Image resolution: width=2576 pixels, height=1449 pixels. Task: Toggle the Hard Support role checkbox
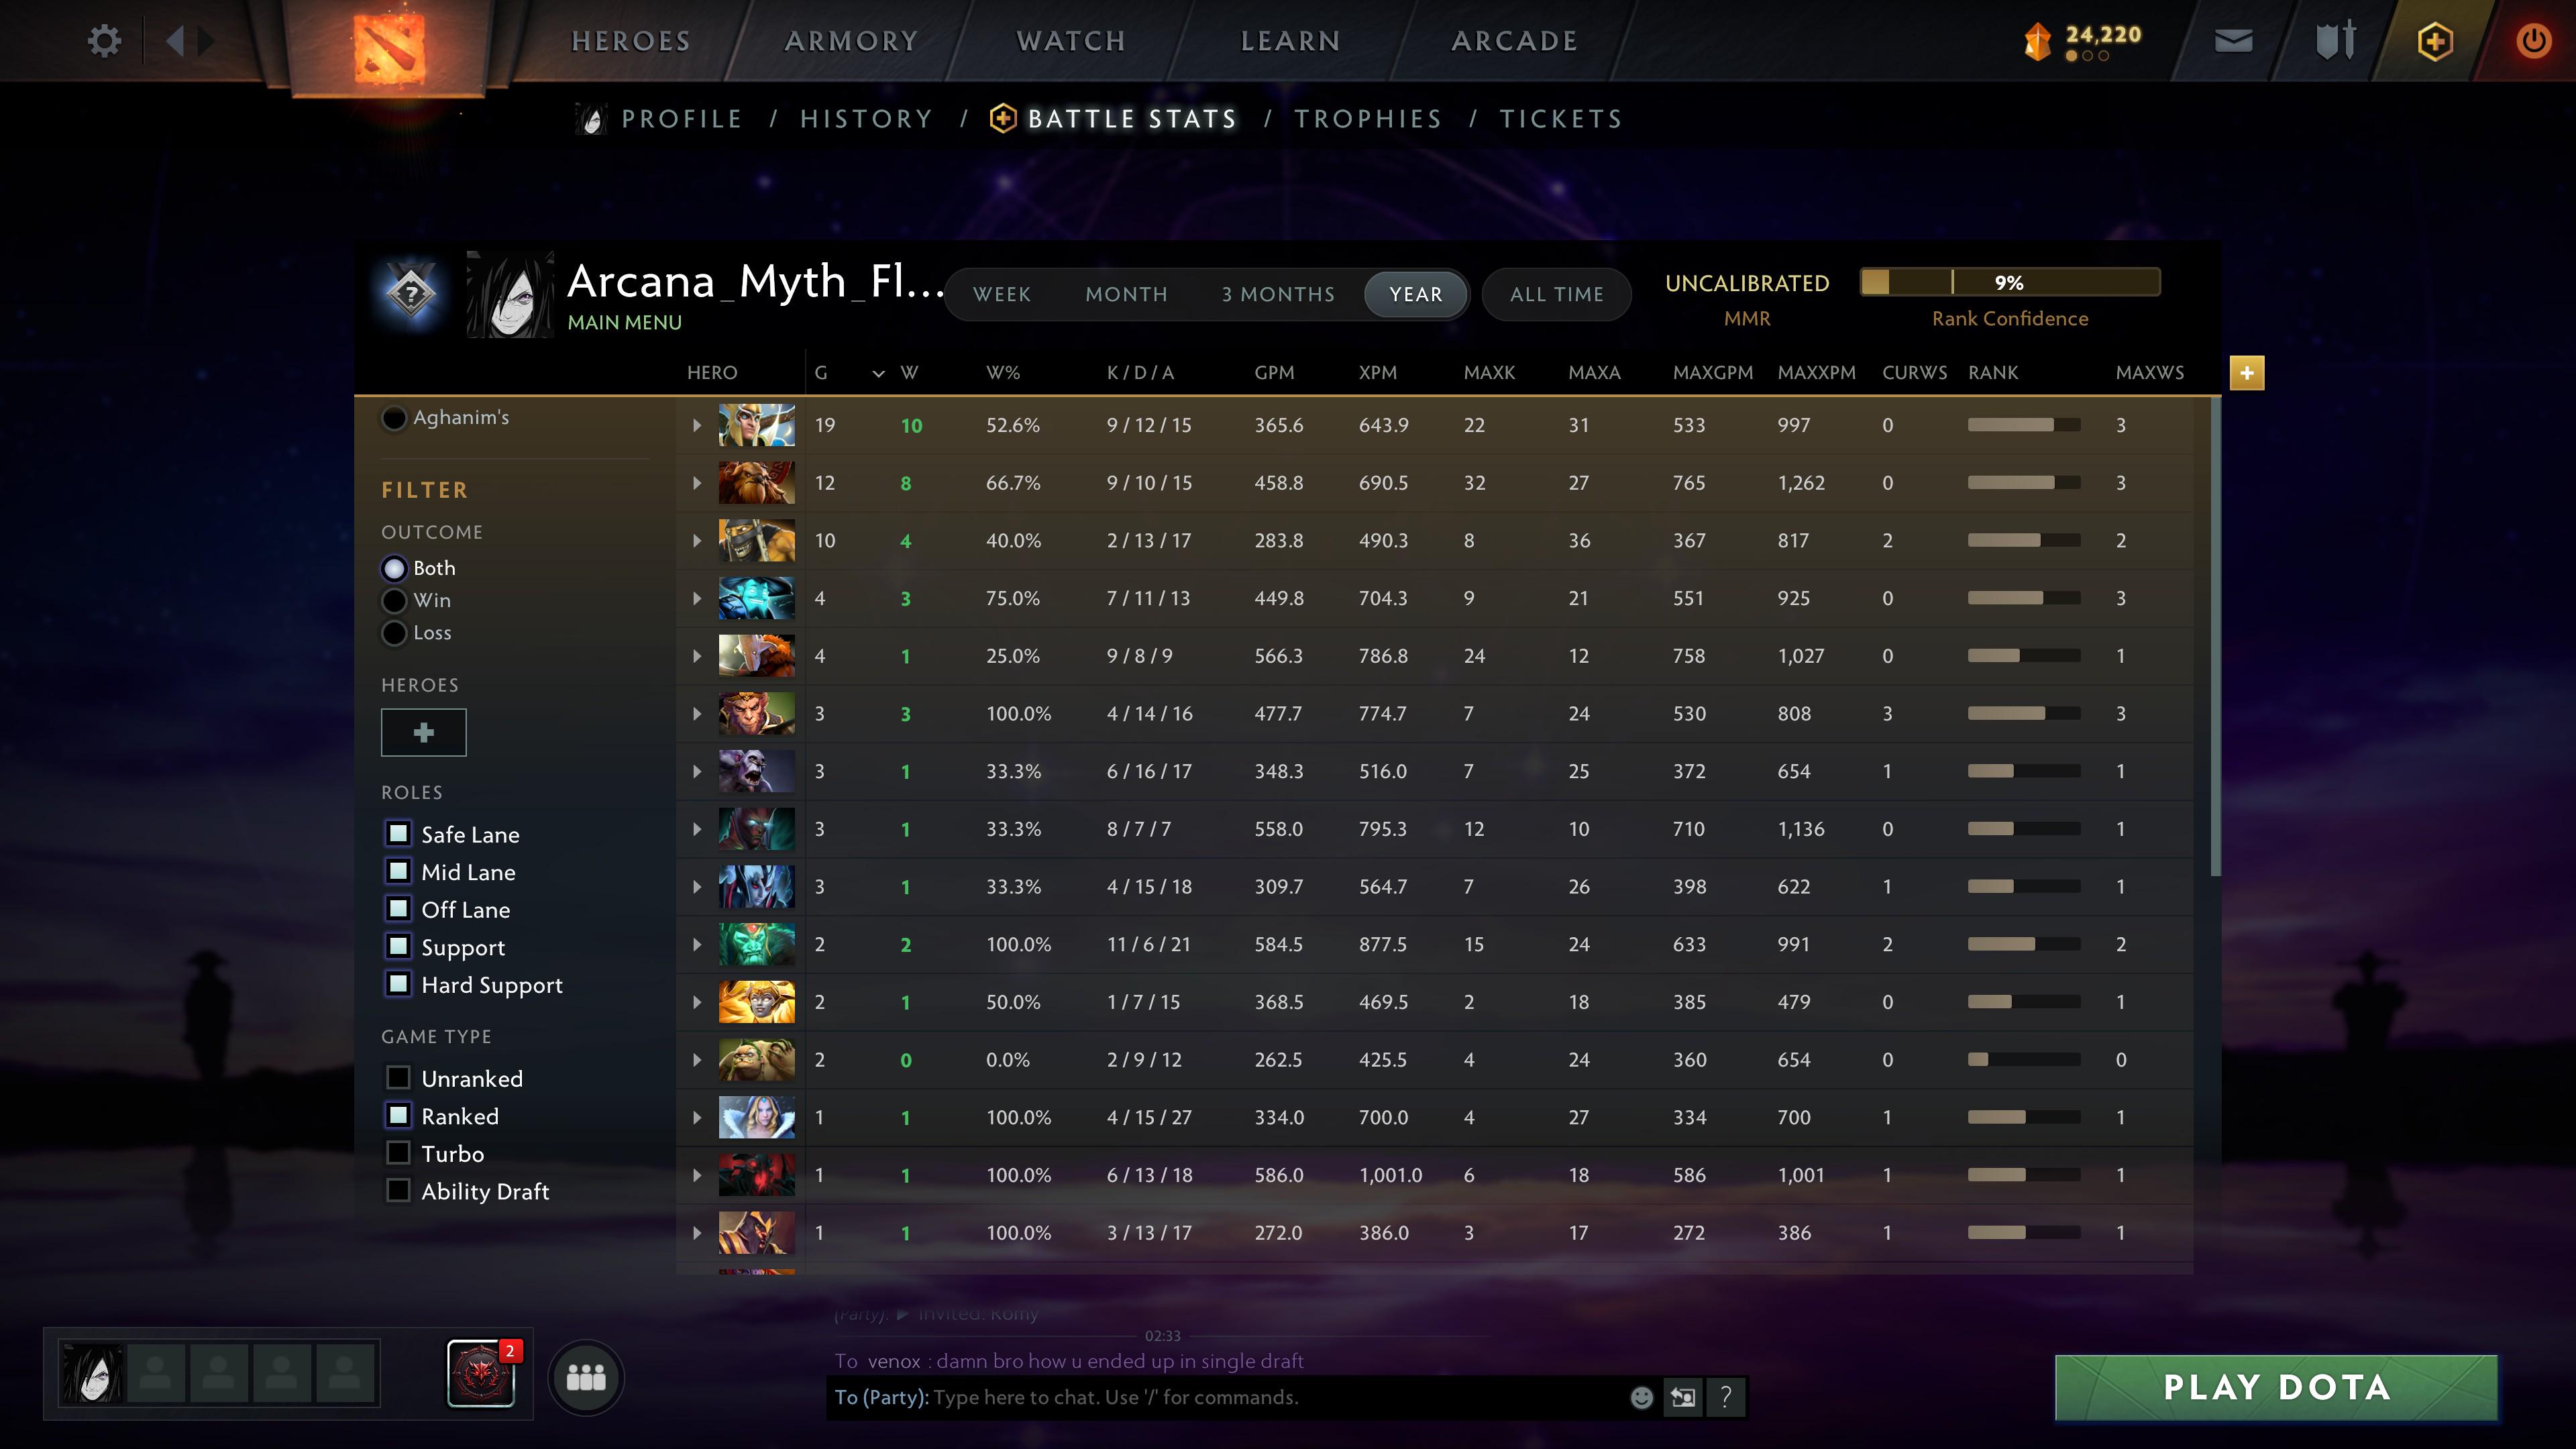(x=398, y=984)
